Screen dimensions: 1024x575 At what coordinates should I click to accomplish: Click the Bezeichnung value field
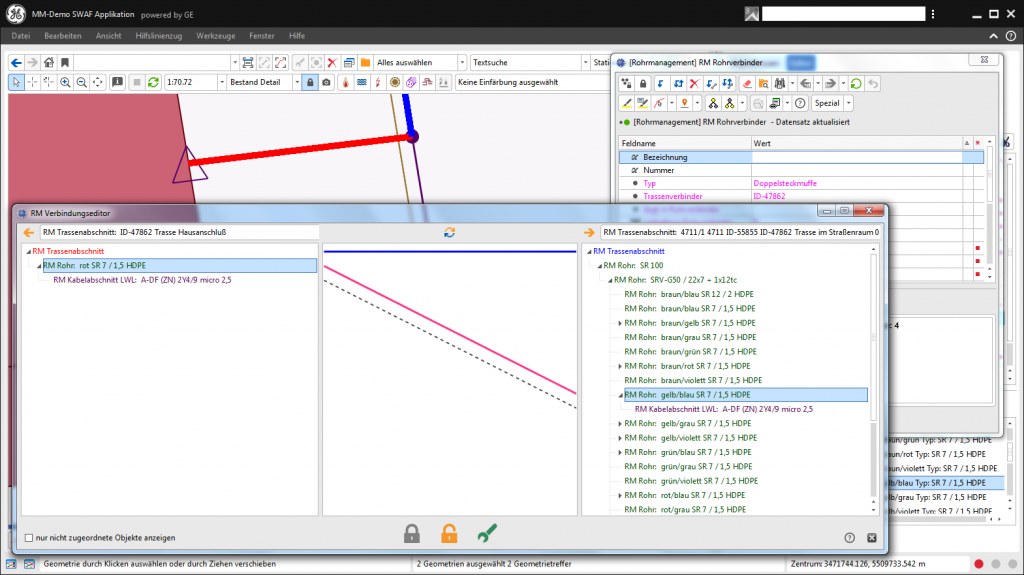[x=855, y=157]
